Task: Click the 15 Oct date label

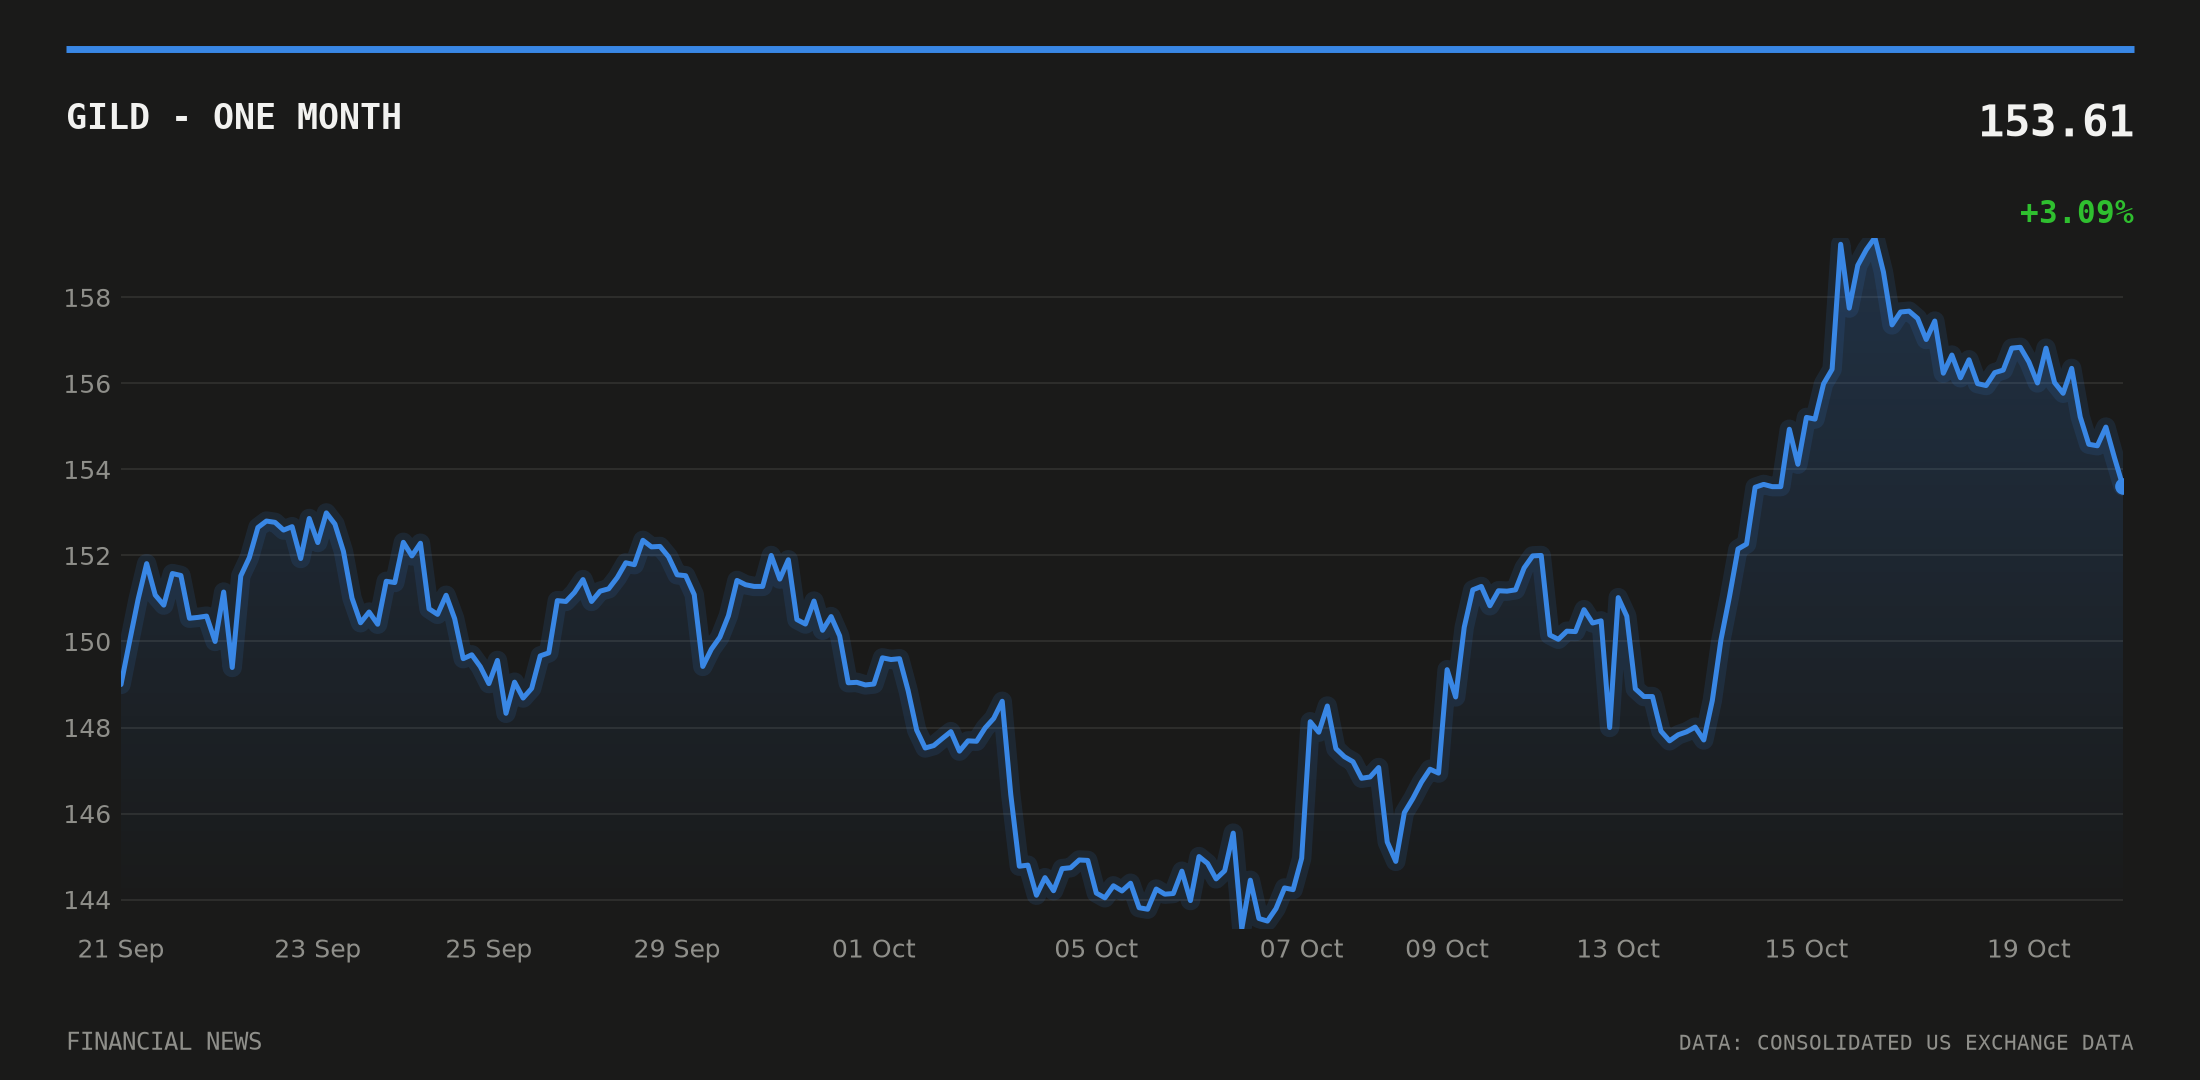Action: click(1806, 949)
